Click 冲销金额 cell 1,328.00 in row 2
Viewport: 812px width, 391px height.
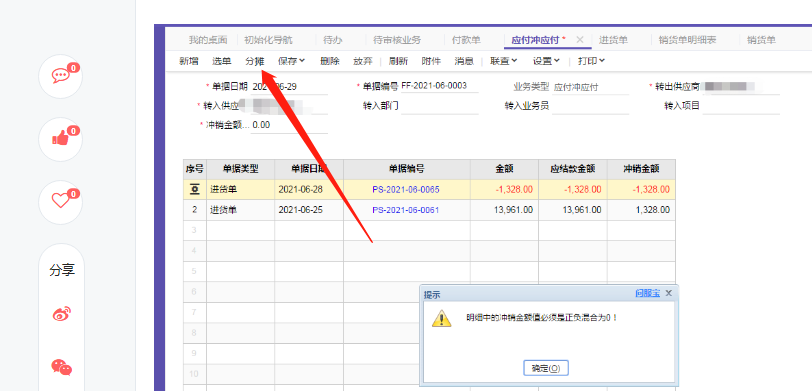click(641, 210)
